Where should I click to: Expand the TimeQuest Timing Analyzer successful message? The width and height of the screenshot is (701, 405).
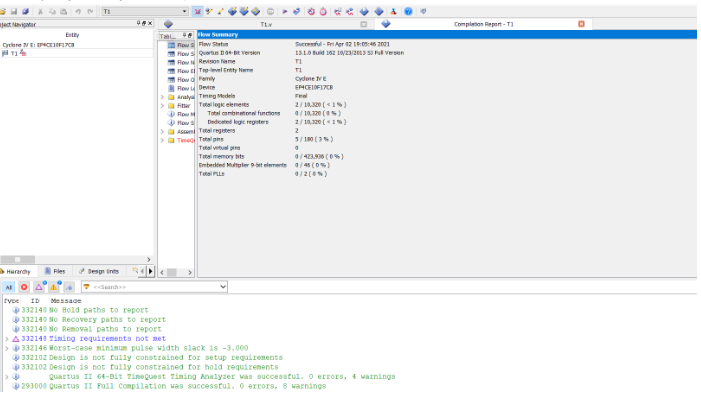tap(7, 377)
